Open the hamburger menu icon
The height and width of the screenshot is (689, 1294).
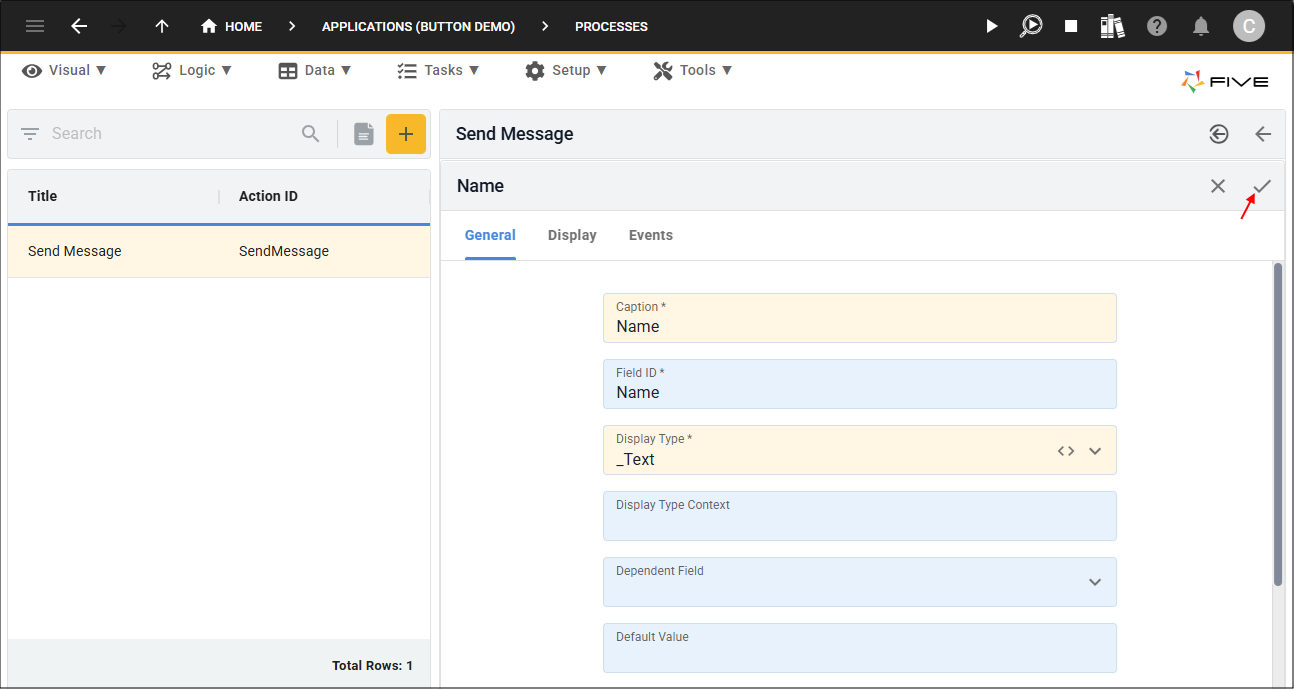(x=35, y=26)
